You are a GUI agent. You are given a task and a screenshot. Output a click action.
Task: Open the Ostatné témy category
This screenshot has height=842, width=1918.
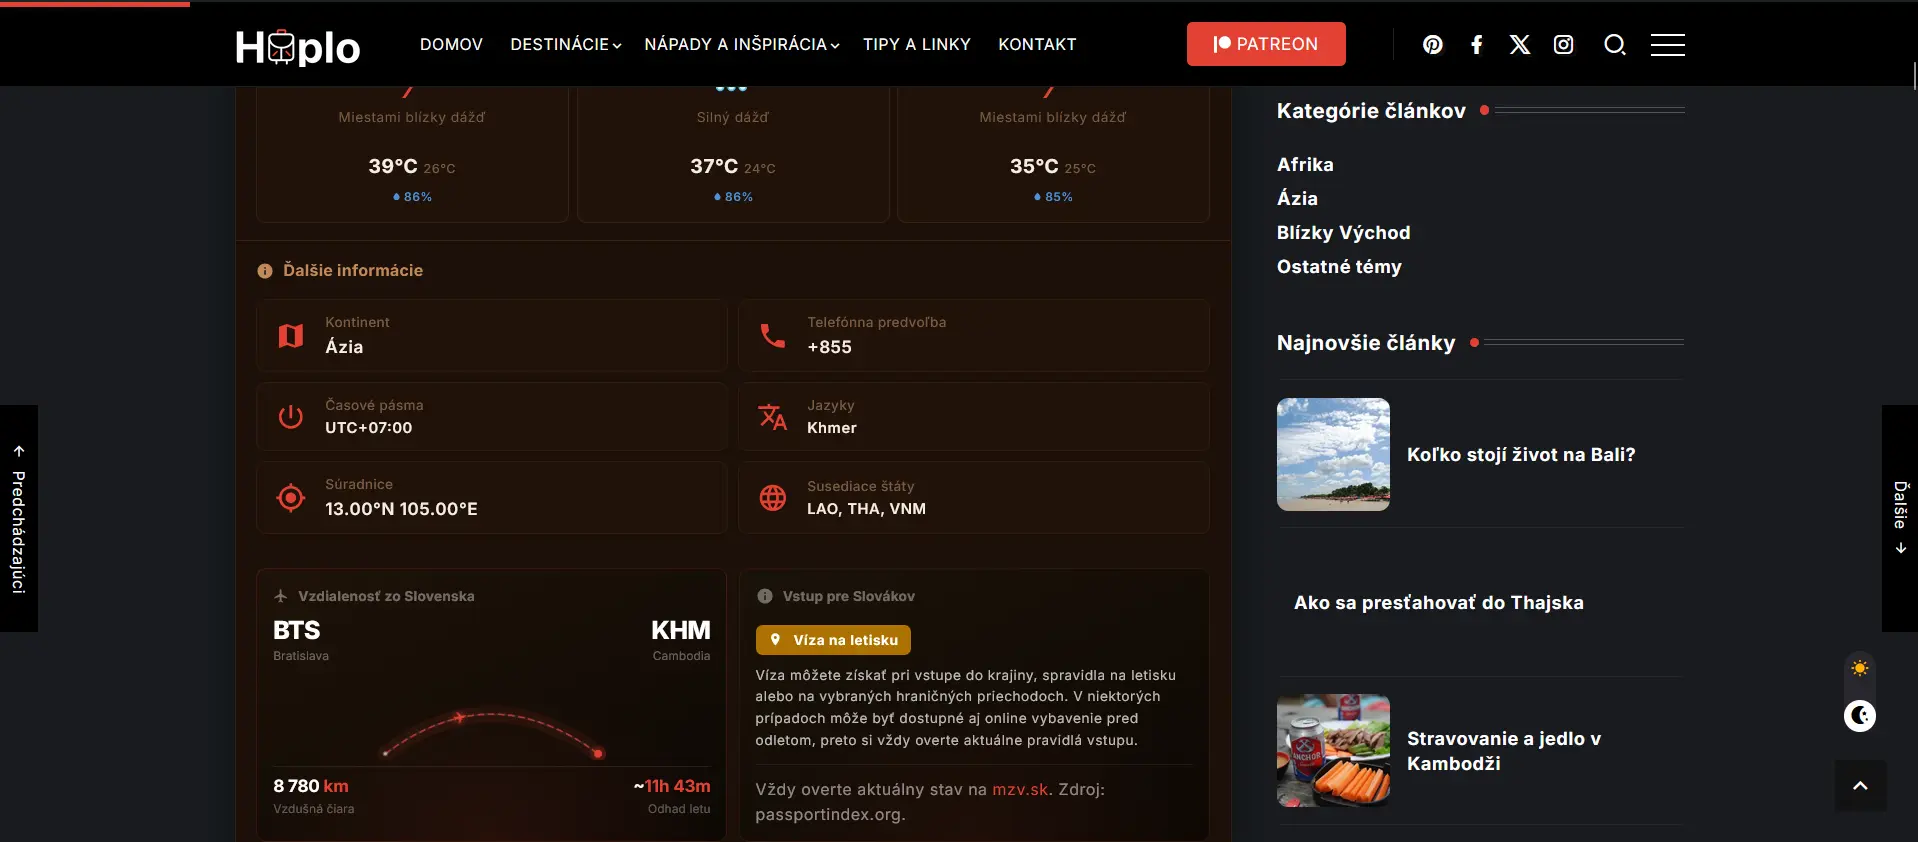1339,267
